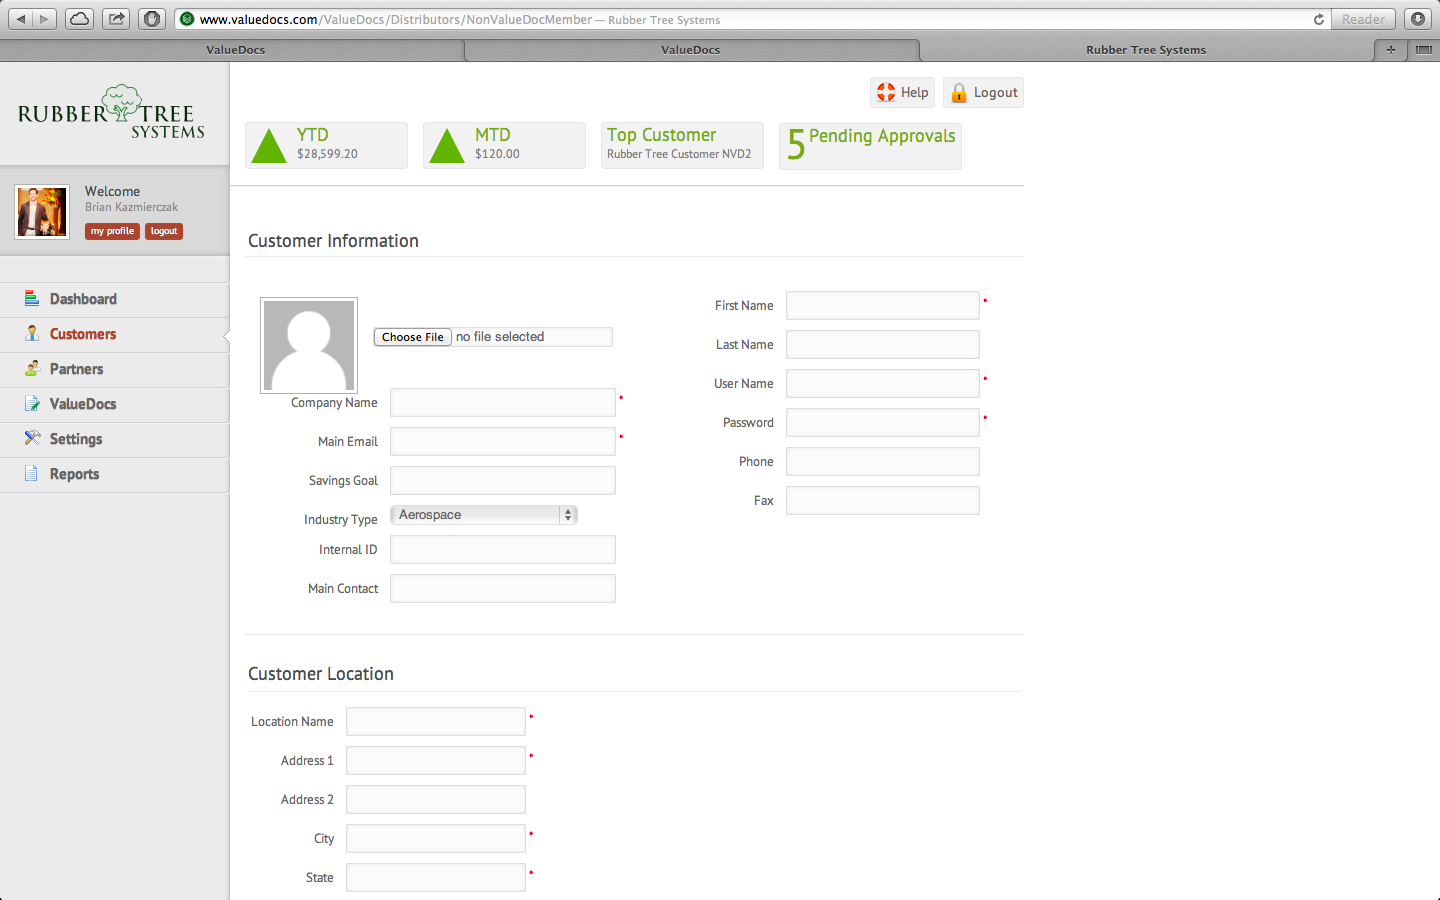Viewport: 1440px width, 900px height.
Task: Click the Help lifebuoy icon
Action: (886, 93)
